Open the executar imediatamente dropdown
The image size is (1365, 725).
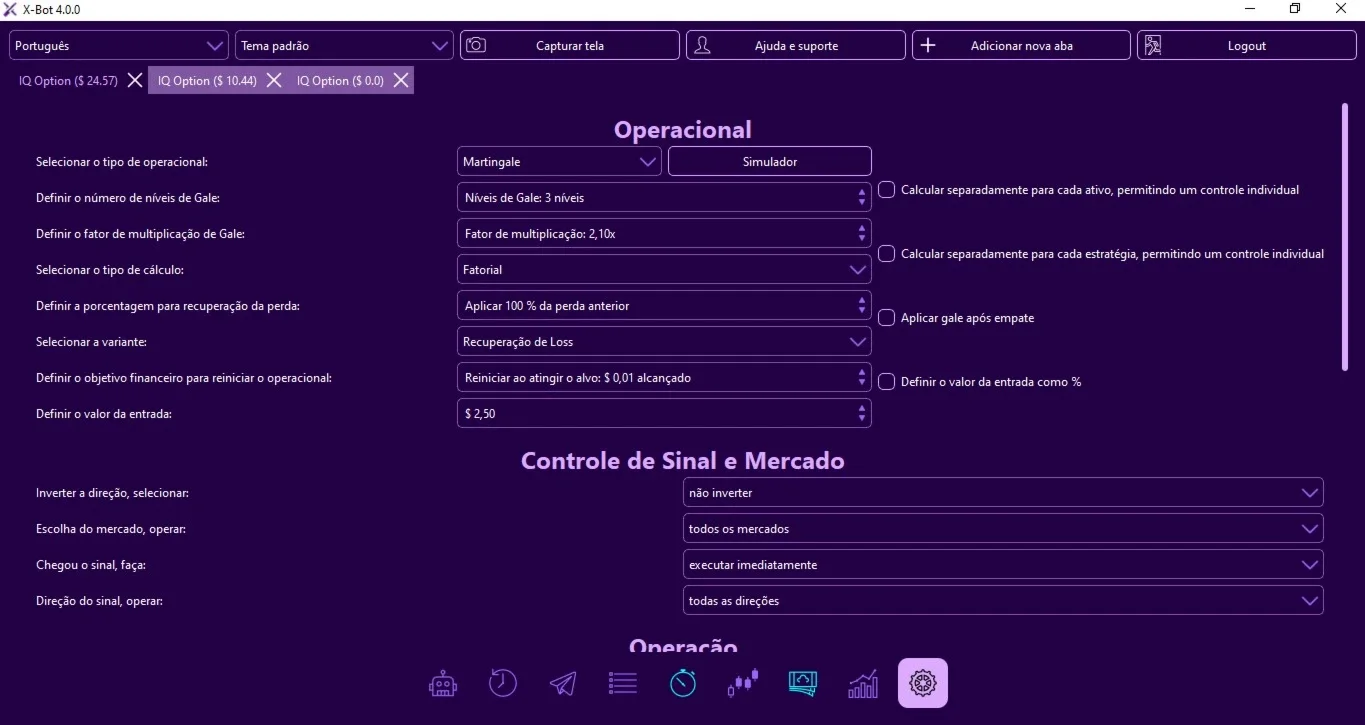point(1003,564)
